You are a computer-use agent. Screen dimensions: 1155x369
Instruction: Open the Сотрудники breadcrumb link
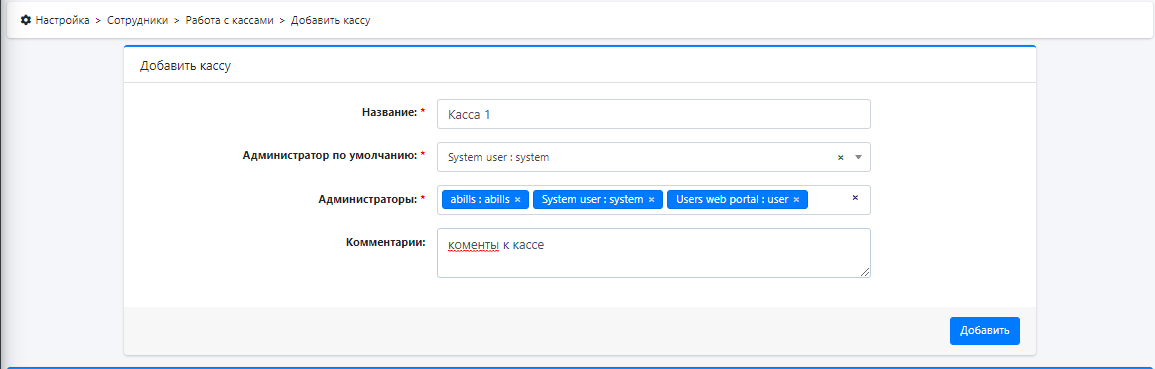point(138,21)
